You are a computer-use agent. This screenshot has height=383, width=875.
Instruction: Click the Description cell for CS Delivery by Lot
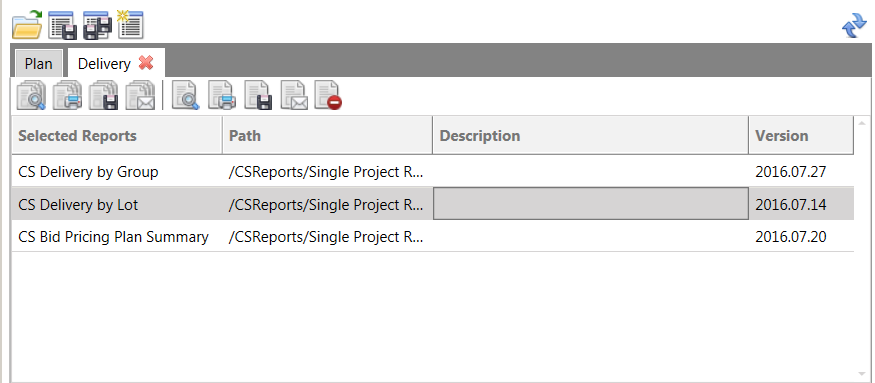click(591, 204)
